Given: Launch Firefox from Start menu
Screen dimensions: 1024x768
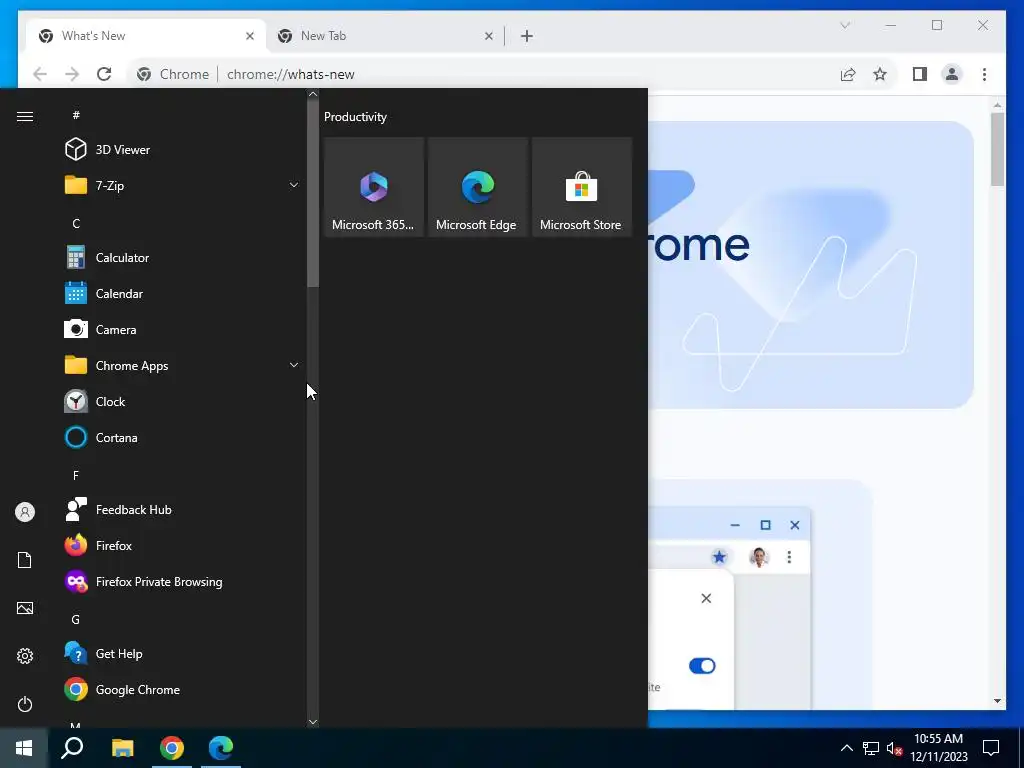Looking at the screenshot, I should [182, 545].
